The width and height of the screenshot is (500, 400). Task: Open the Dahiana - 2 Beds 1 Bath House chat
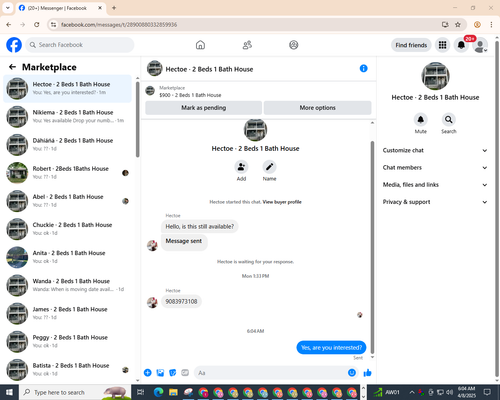coord(67,145)
